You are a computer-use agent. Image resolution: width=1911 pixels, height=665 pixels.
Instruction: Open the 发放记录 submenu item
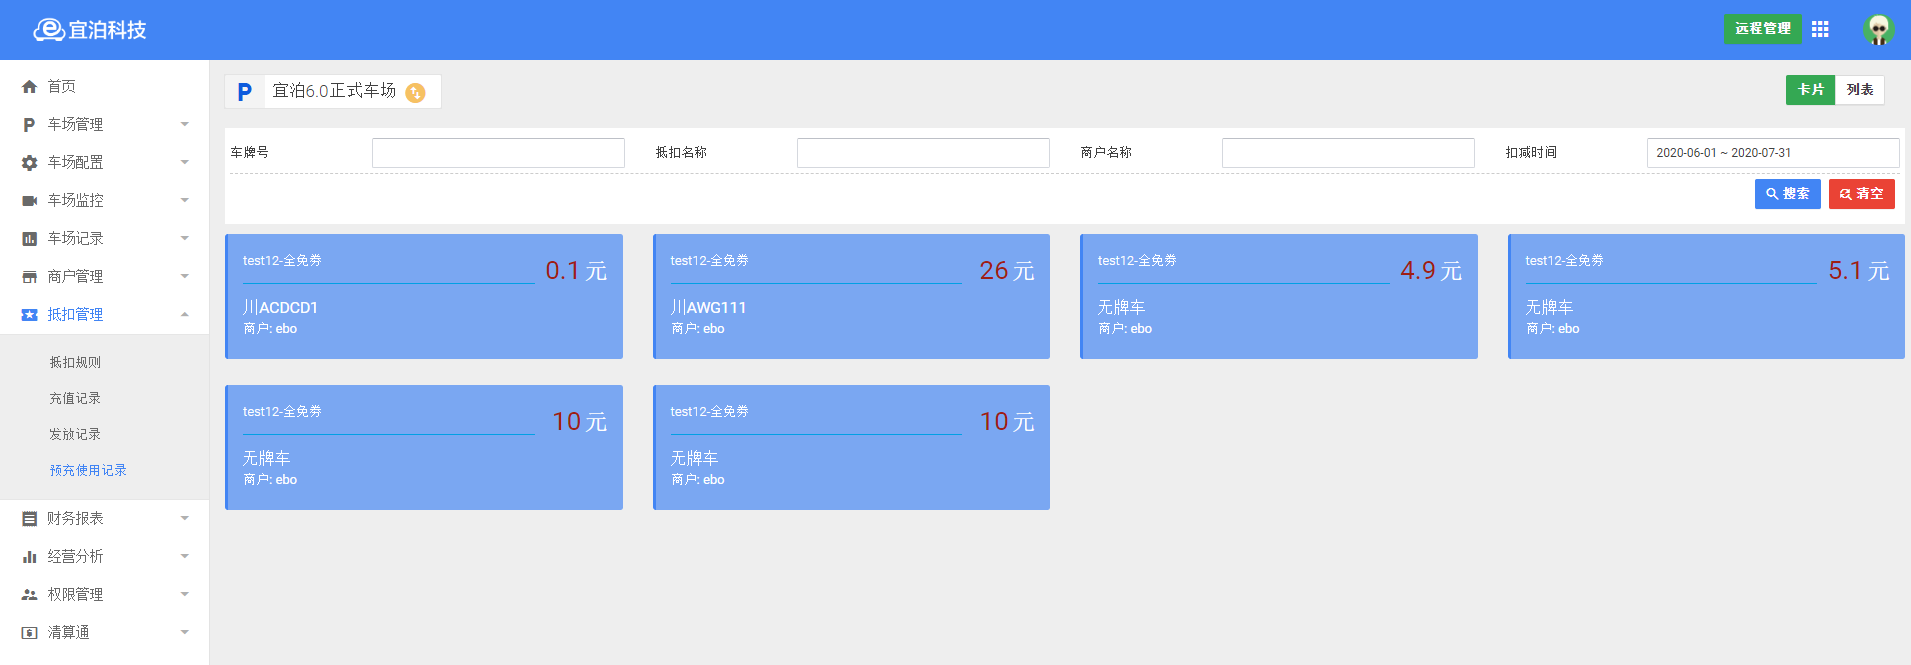pos(75,434)
